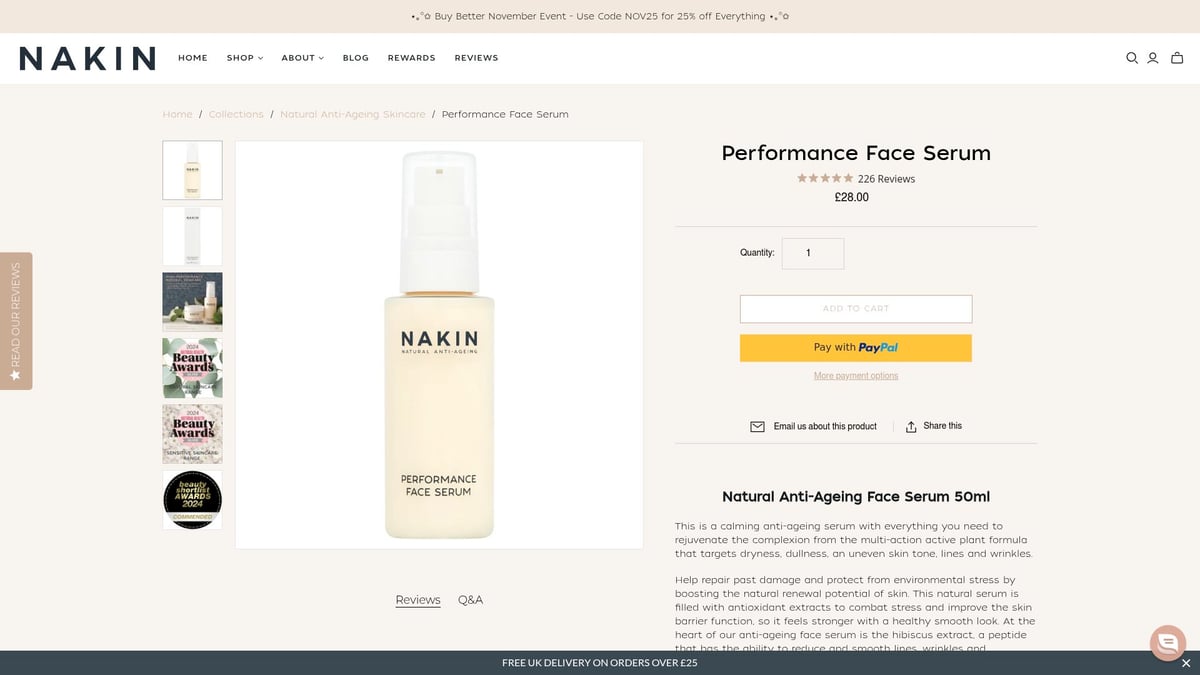Click the account profile icon
This screenshot has height=675, width=1200.
point(1153,57)
